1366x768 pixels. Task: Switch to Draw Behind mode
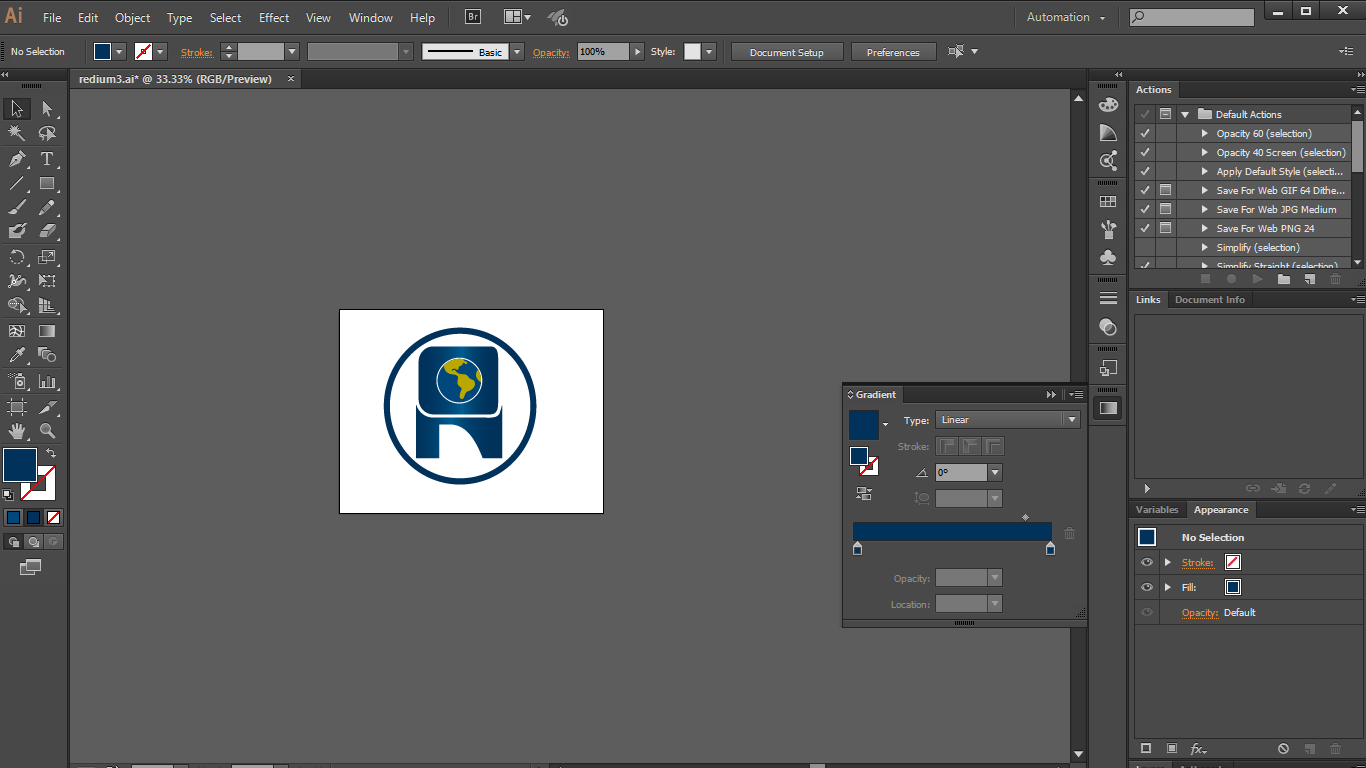point(33,541)
